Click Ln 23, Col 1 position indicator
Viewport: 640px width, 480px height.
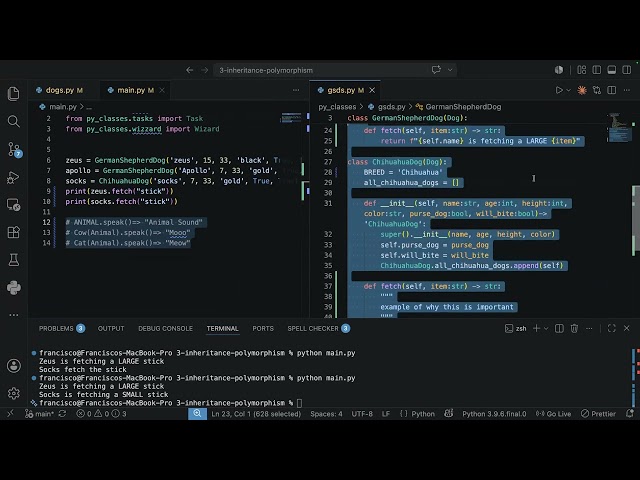click(x=256, y=414)
